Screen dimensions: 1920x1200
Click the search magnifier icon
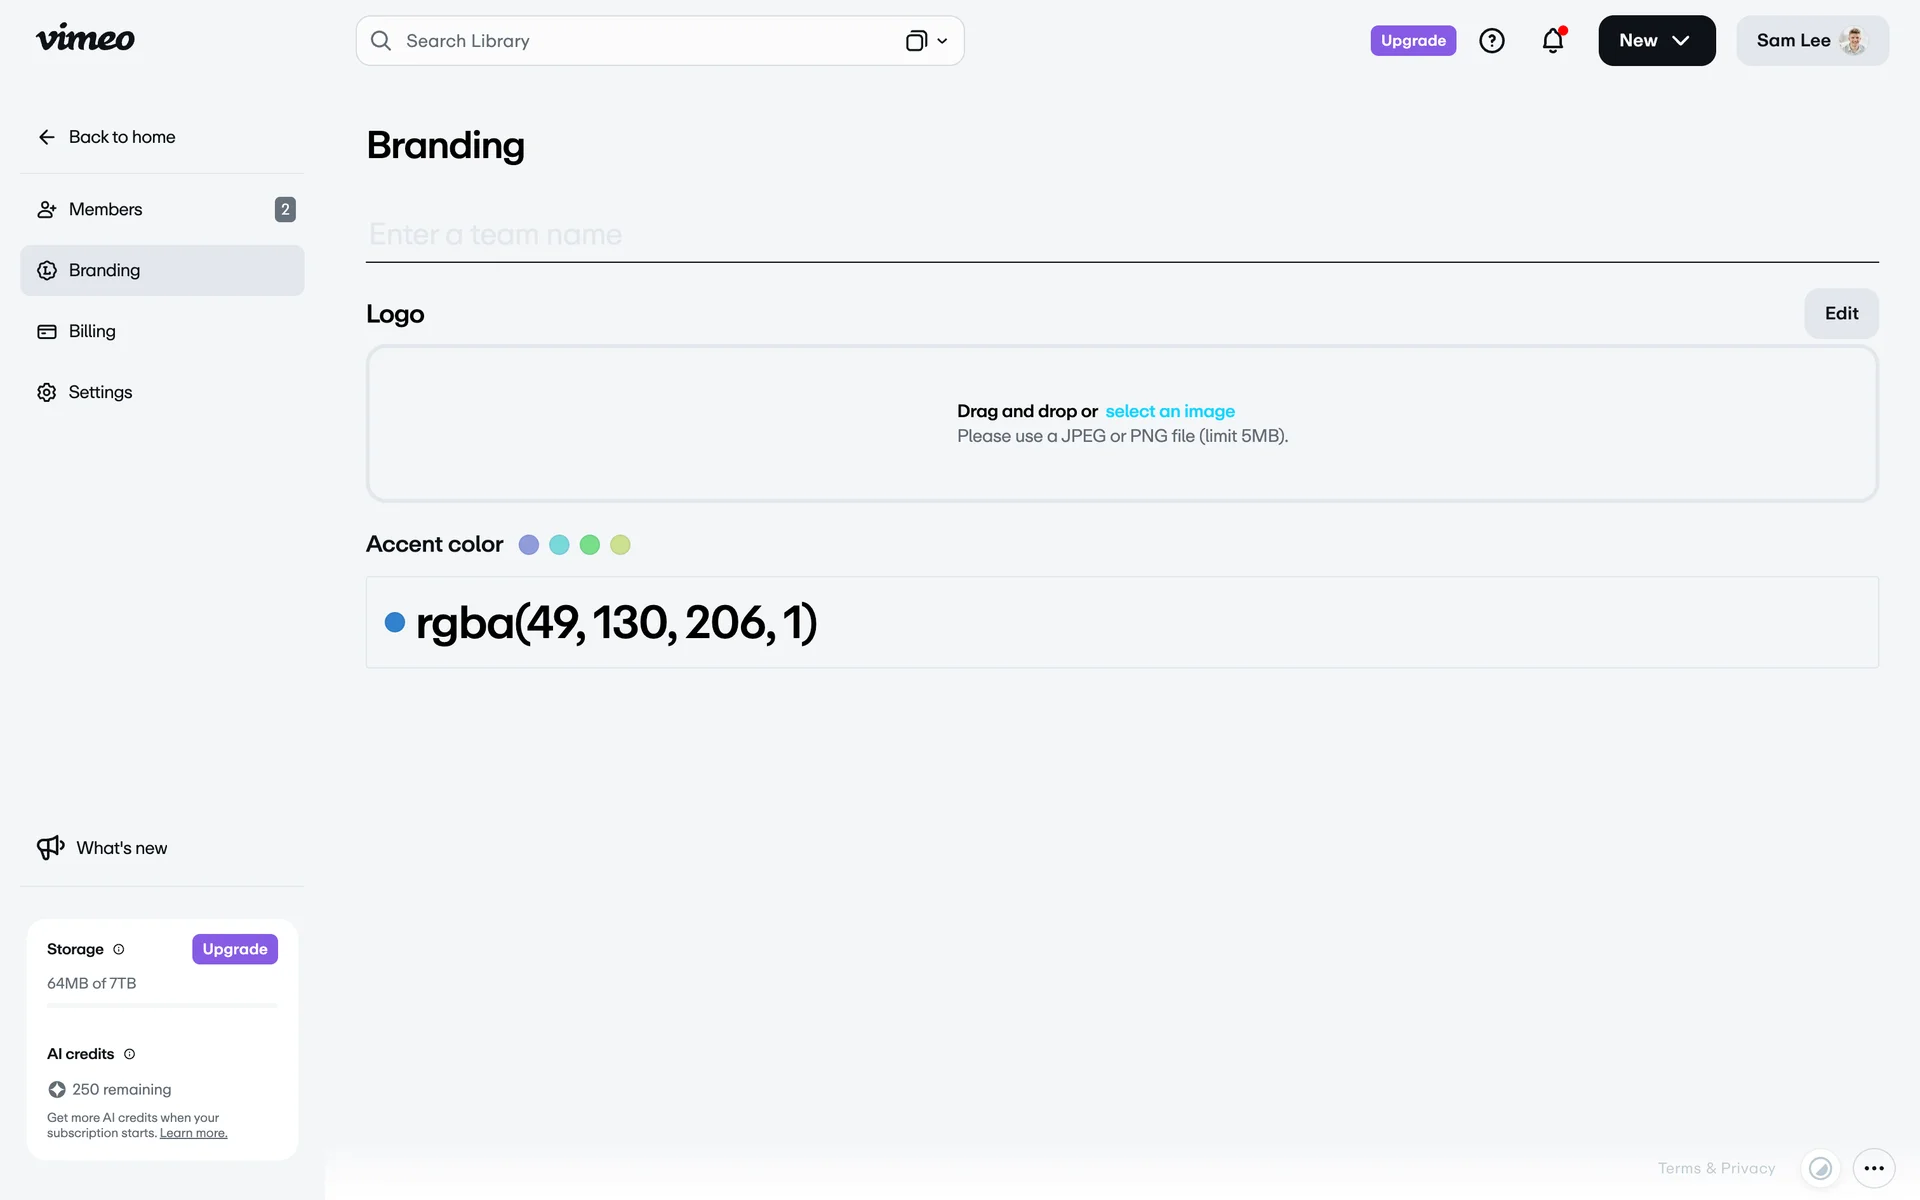[381, 41]
